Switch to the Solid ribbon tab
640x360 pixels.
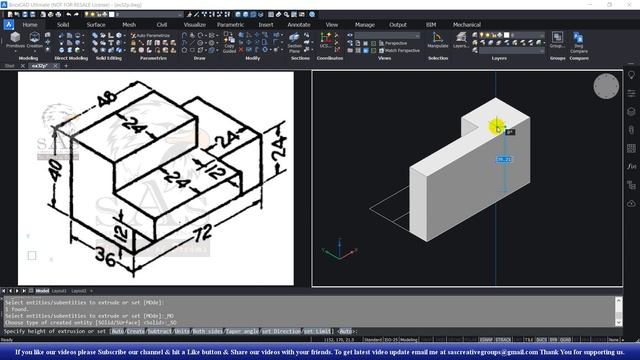click(62, 24)
